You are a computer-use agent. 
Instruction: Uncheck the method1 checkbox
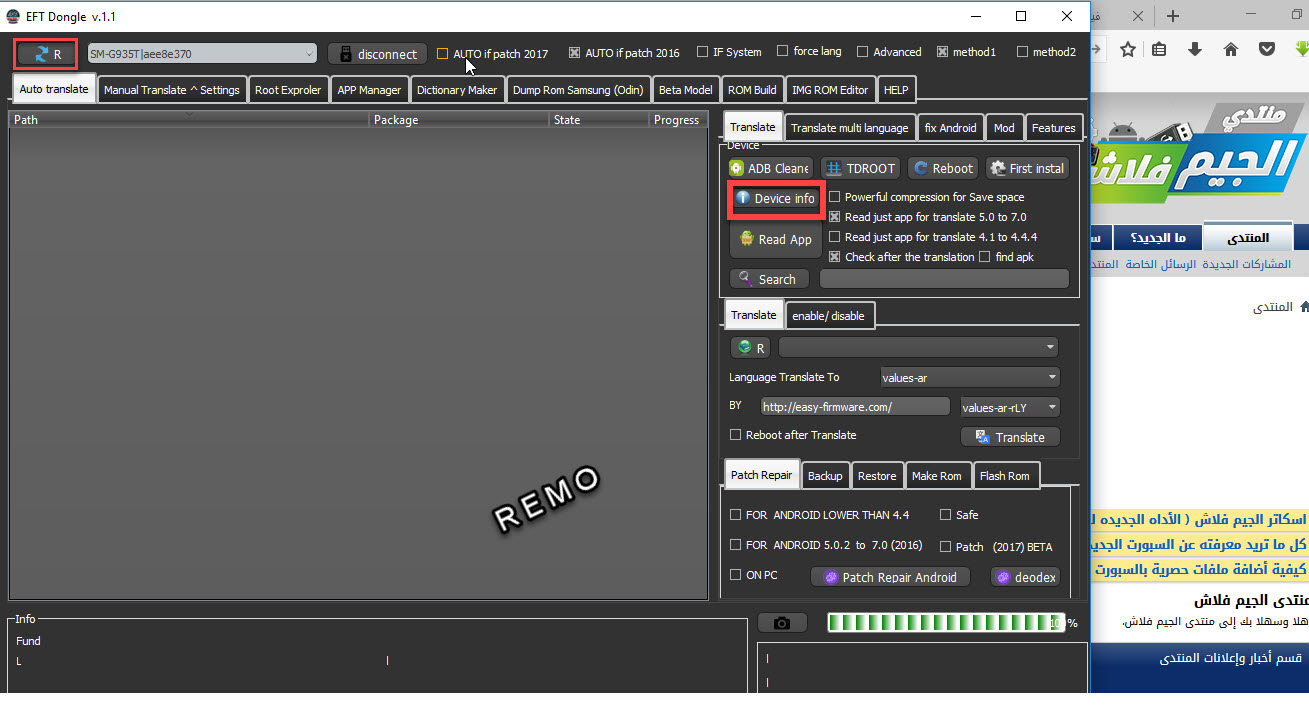coord(942,52)
